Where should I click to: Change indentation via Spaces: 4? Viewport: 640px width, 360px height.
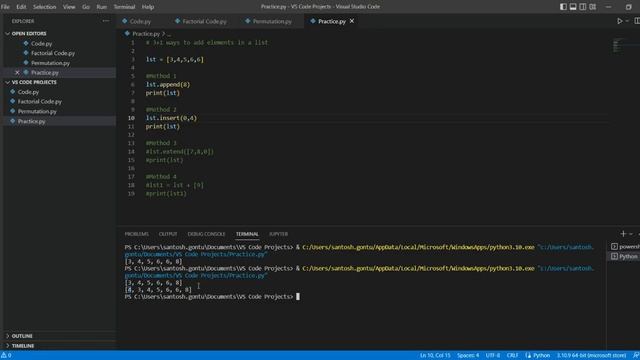(468, 356)
